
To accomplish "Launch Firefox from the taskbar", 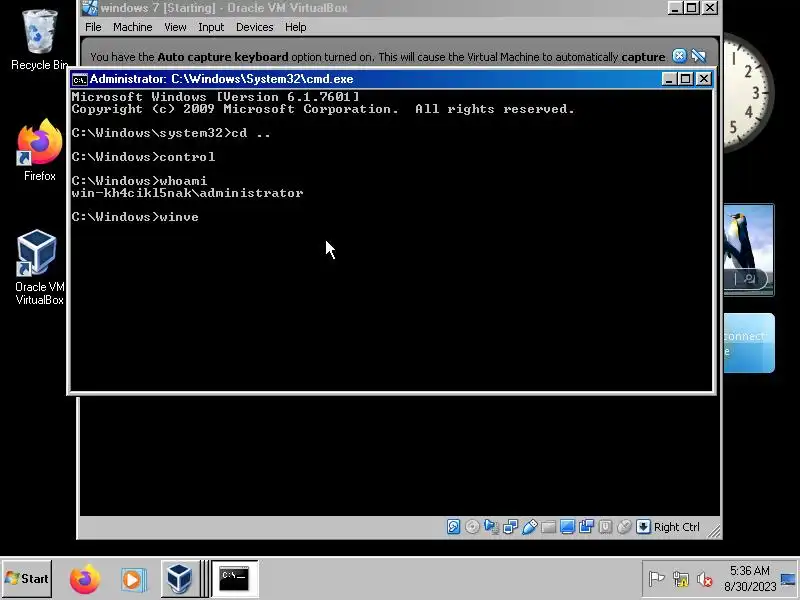I will [85, 579].
